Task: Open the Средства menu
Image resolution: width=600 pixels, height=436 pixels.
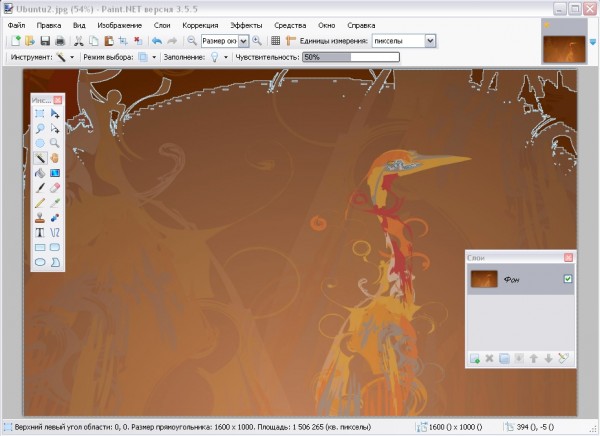Action: (x=290, y=26)
